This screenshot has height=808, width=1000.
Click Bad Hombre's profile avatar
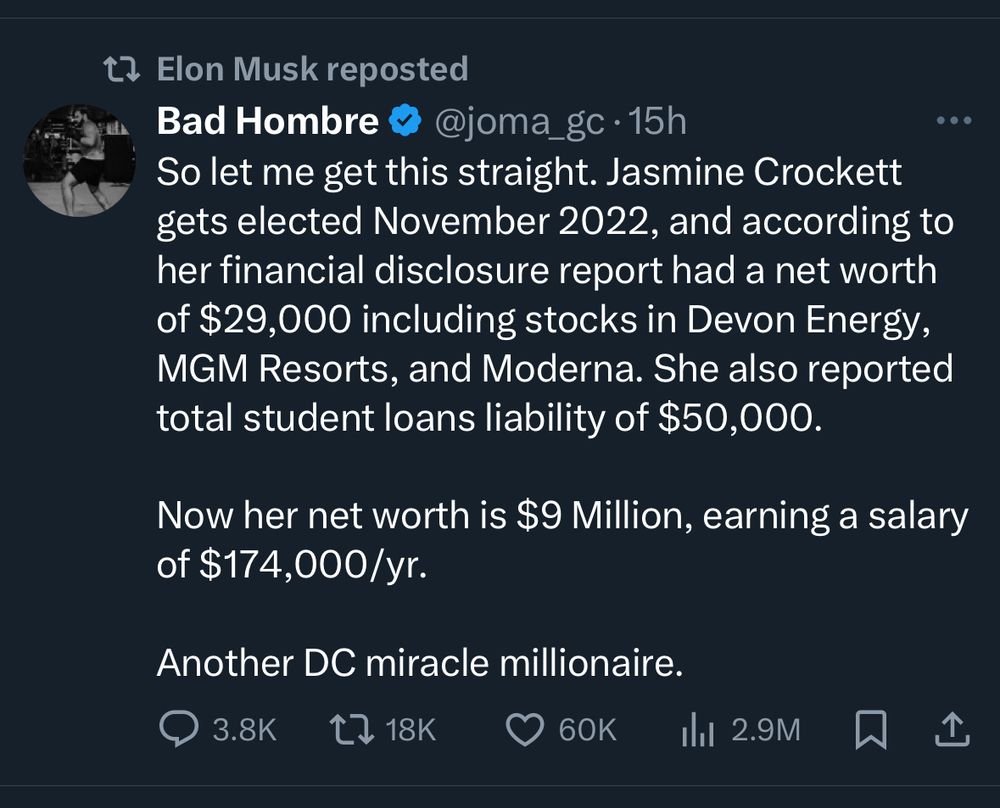(x=78, y=160)
